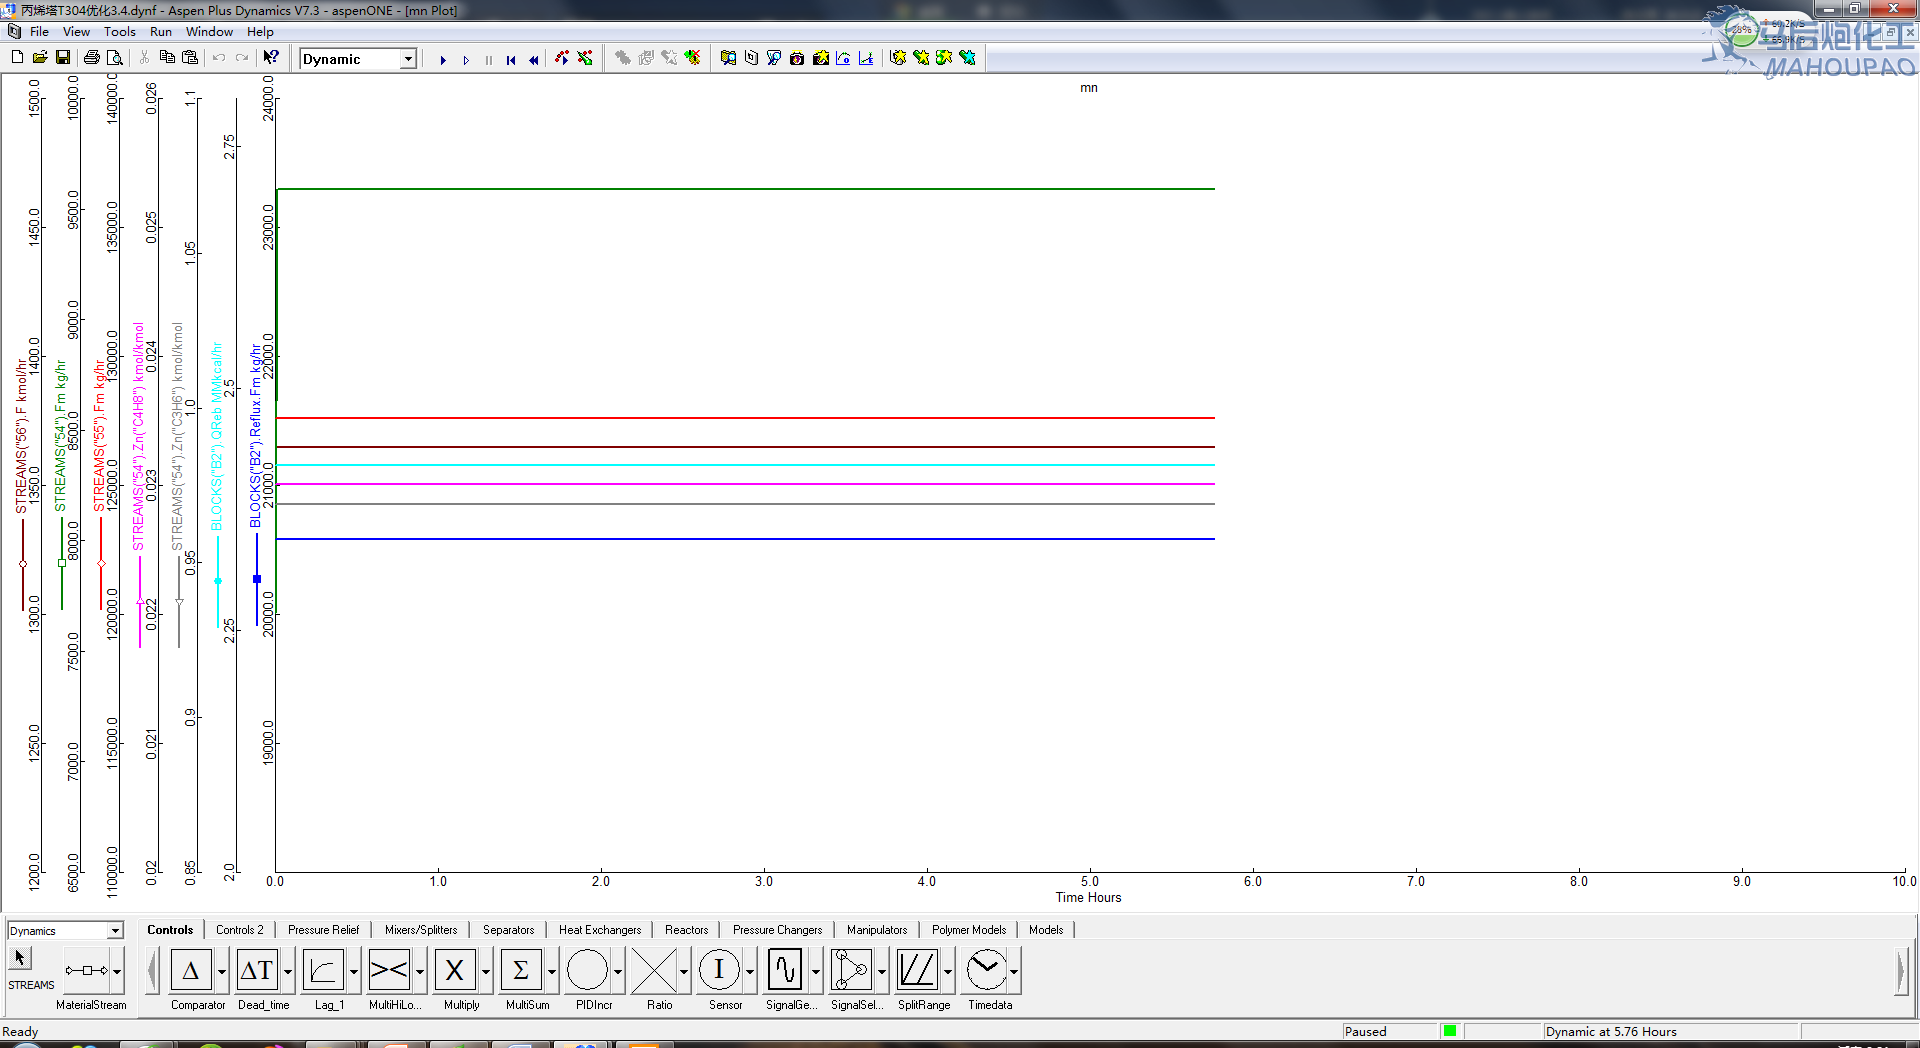The image size is (1920, 1048).
Task: Select the SignalGenerator icon
Action: 785,970
